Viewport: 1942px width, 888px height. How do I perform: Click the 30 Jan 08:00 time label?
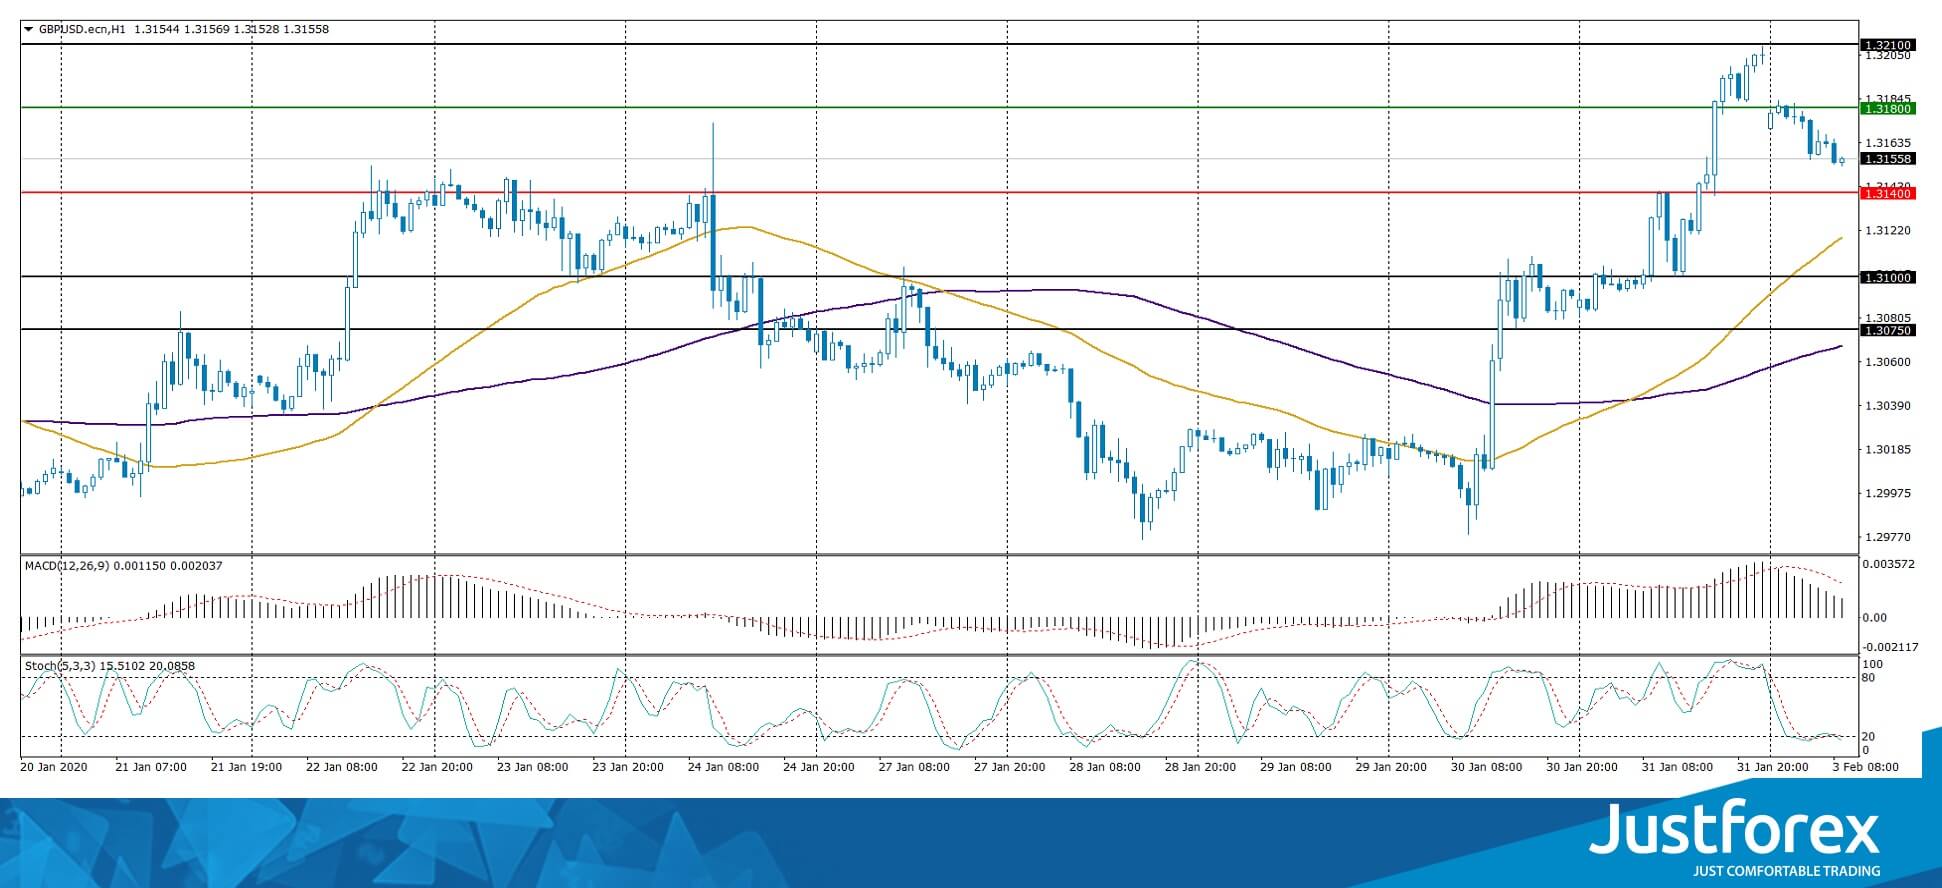point(1487,767)
